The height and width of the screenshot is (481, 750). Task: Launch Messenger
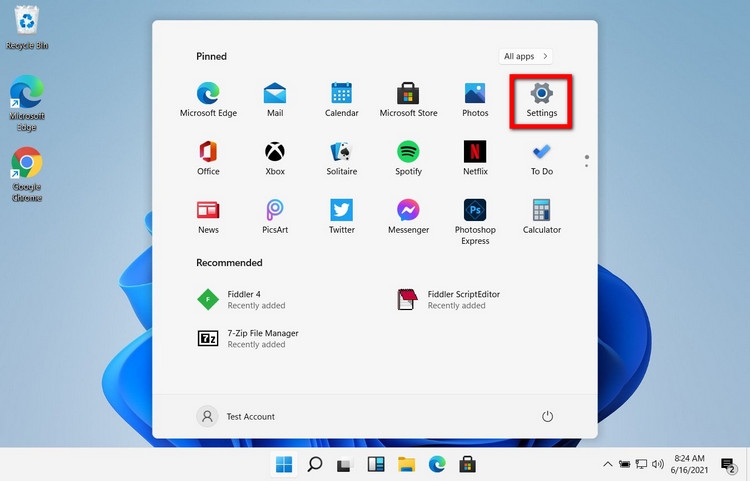[x=408, y=217]
